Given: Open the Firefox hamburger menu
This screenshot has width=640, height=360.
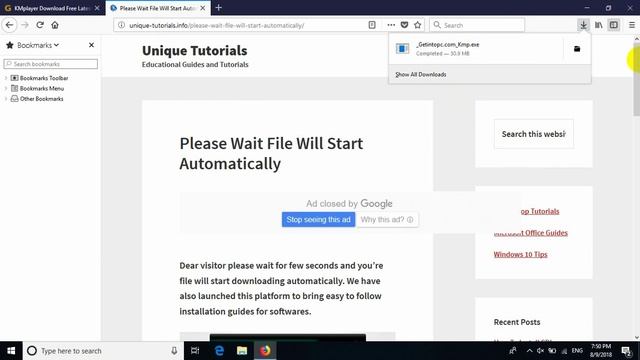Looking at the screenshot, I should 632,25.
